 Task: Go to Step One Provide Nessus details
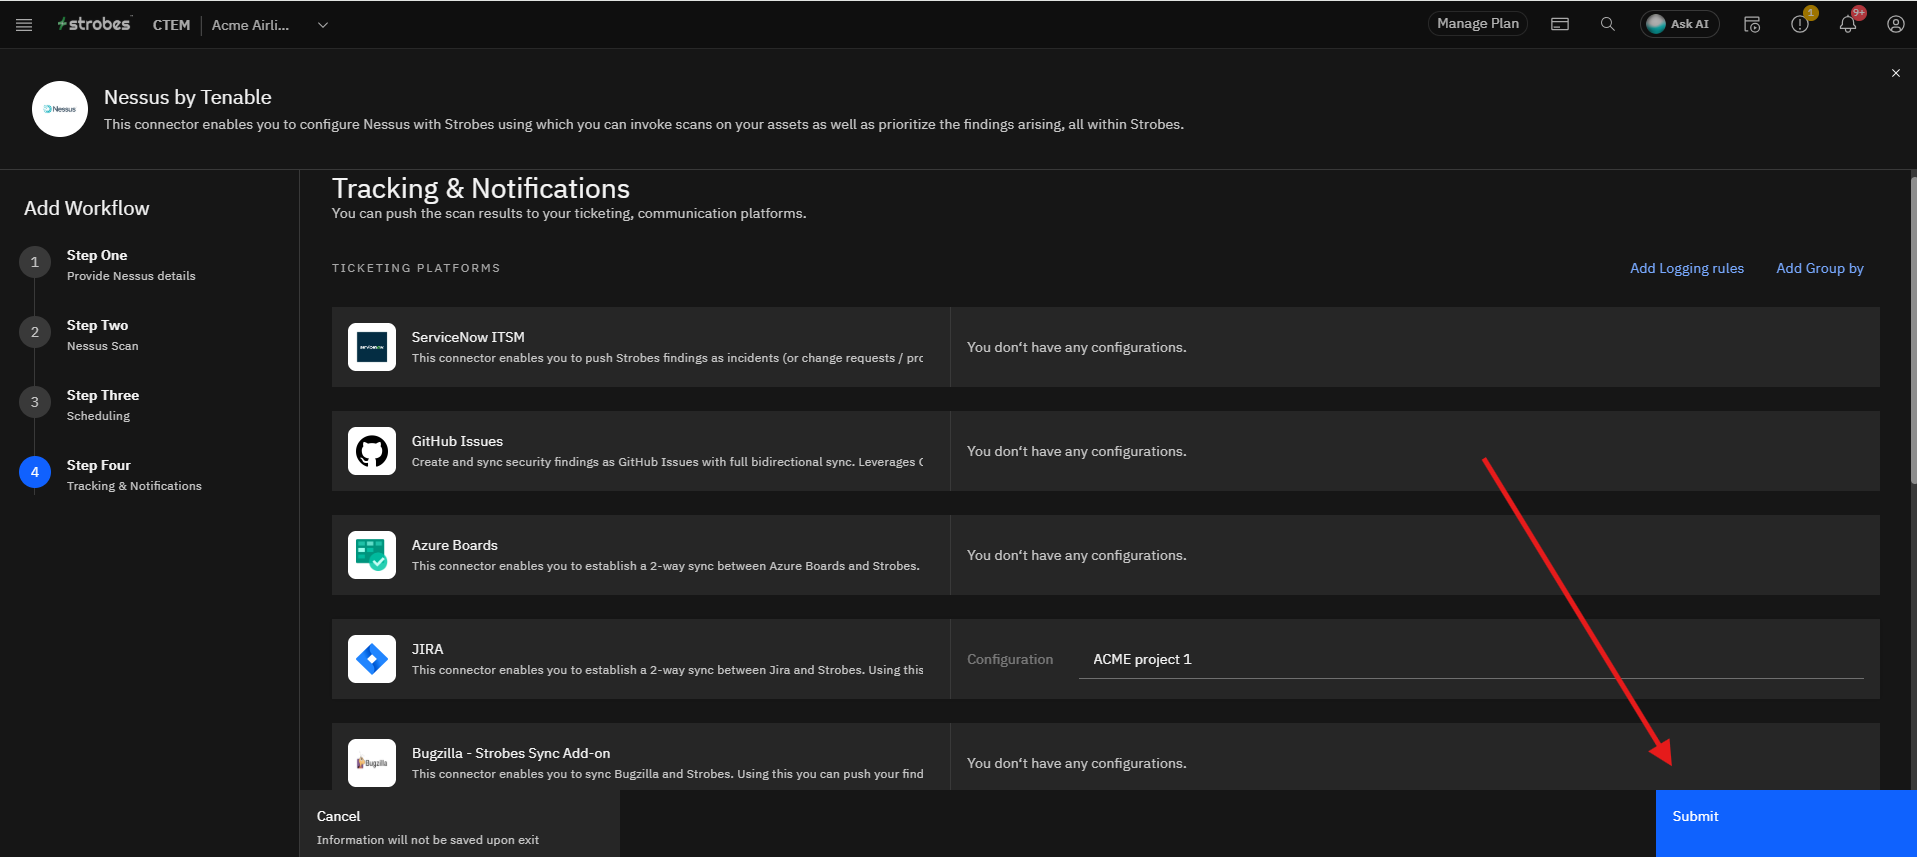click(x=131, y=265)
